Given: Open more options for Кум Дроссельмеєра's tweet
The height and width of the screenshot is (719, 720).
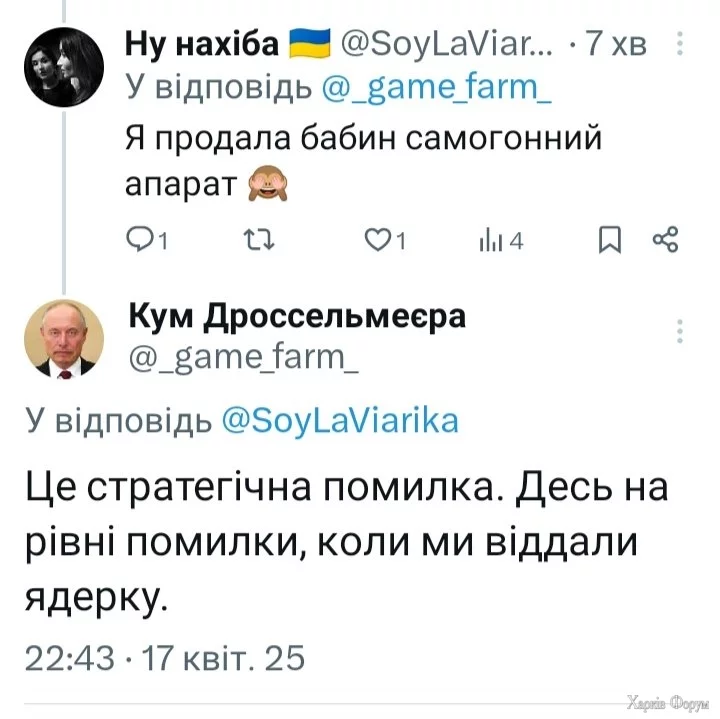Looking at the screenshot, I should tap(680, 331).
